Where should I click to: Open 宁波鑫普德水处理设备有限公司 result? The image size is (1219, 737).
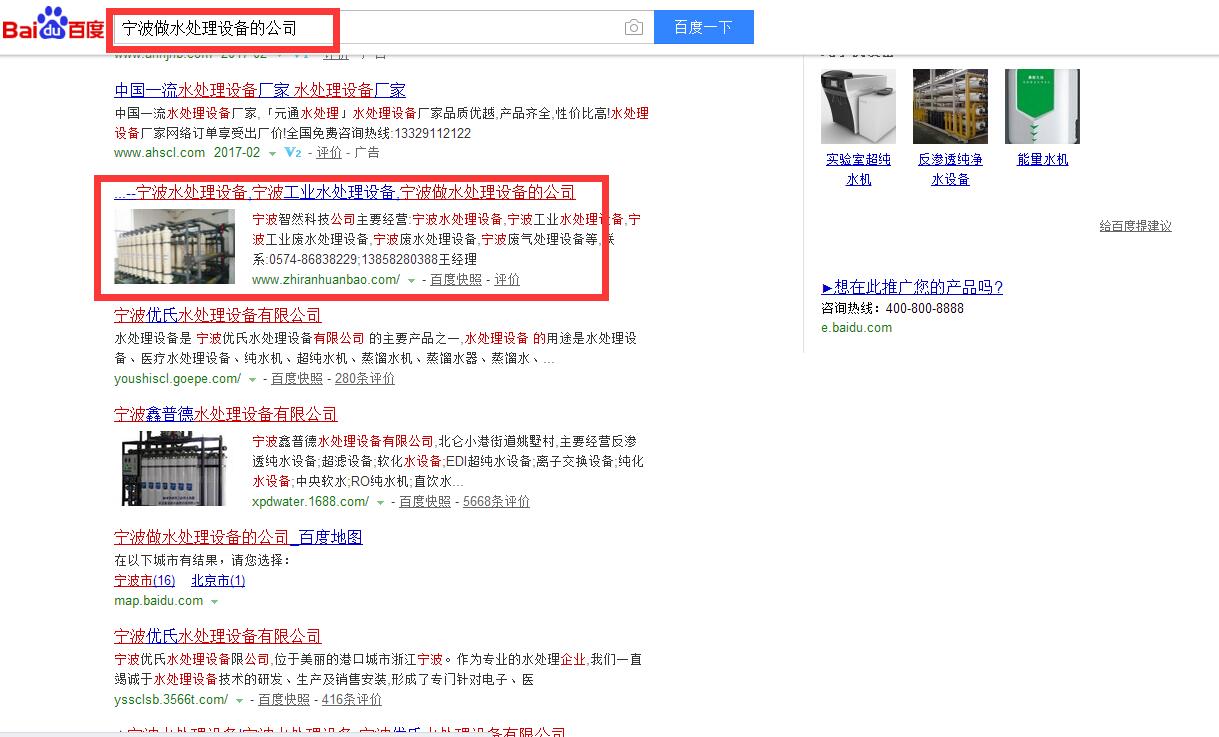(x=226, y=414)
